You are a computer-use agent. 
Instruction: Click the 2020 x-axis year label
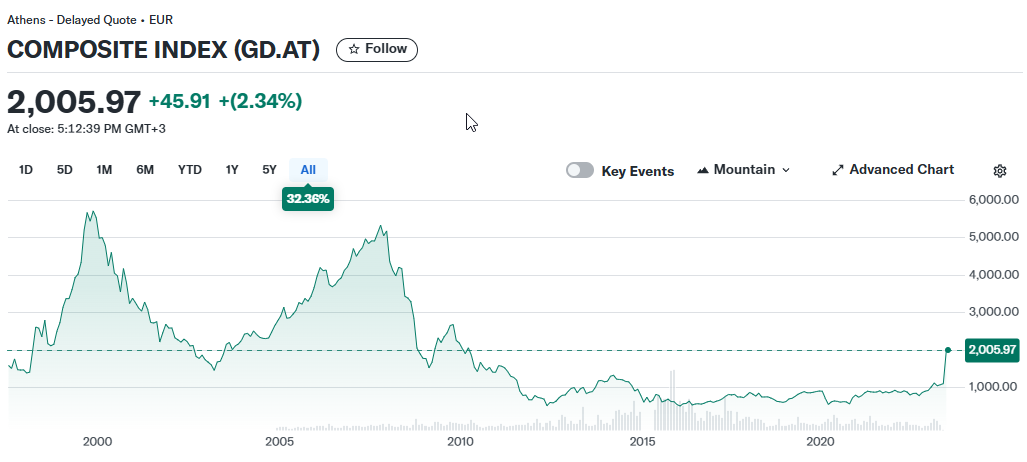[x=822, y=442]
